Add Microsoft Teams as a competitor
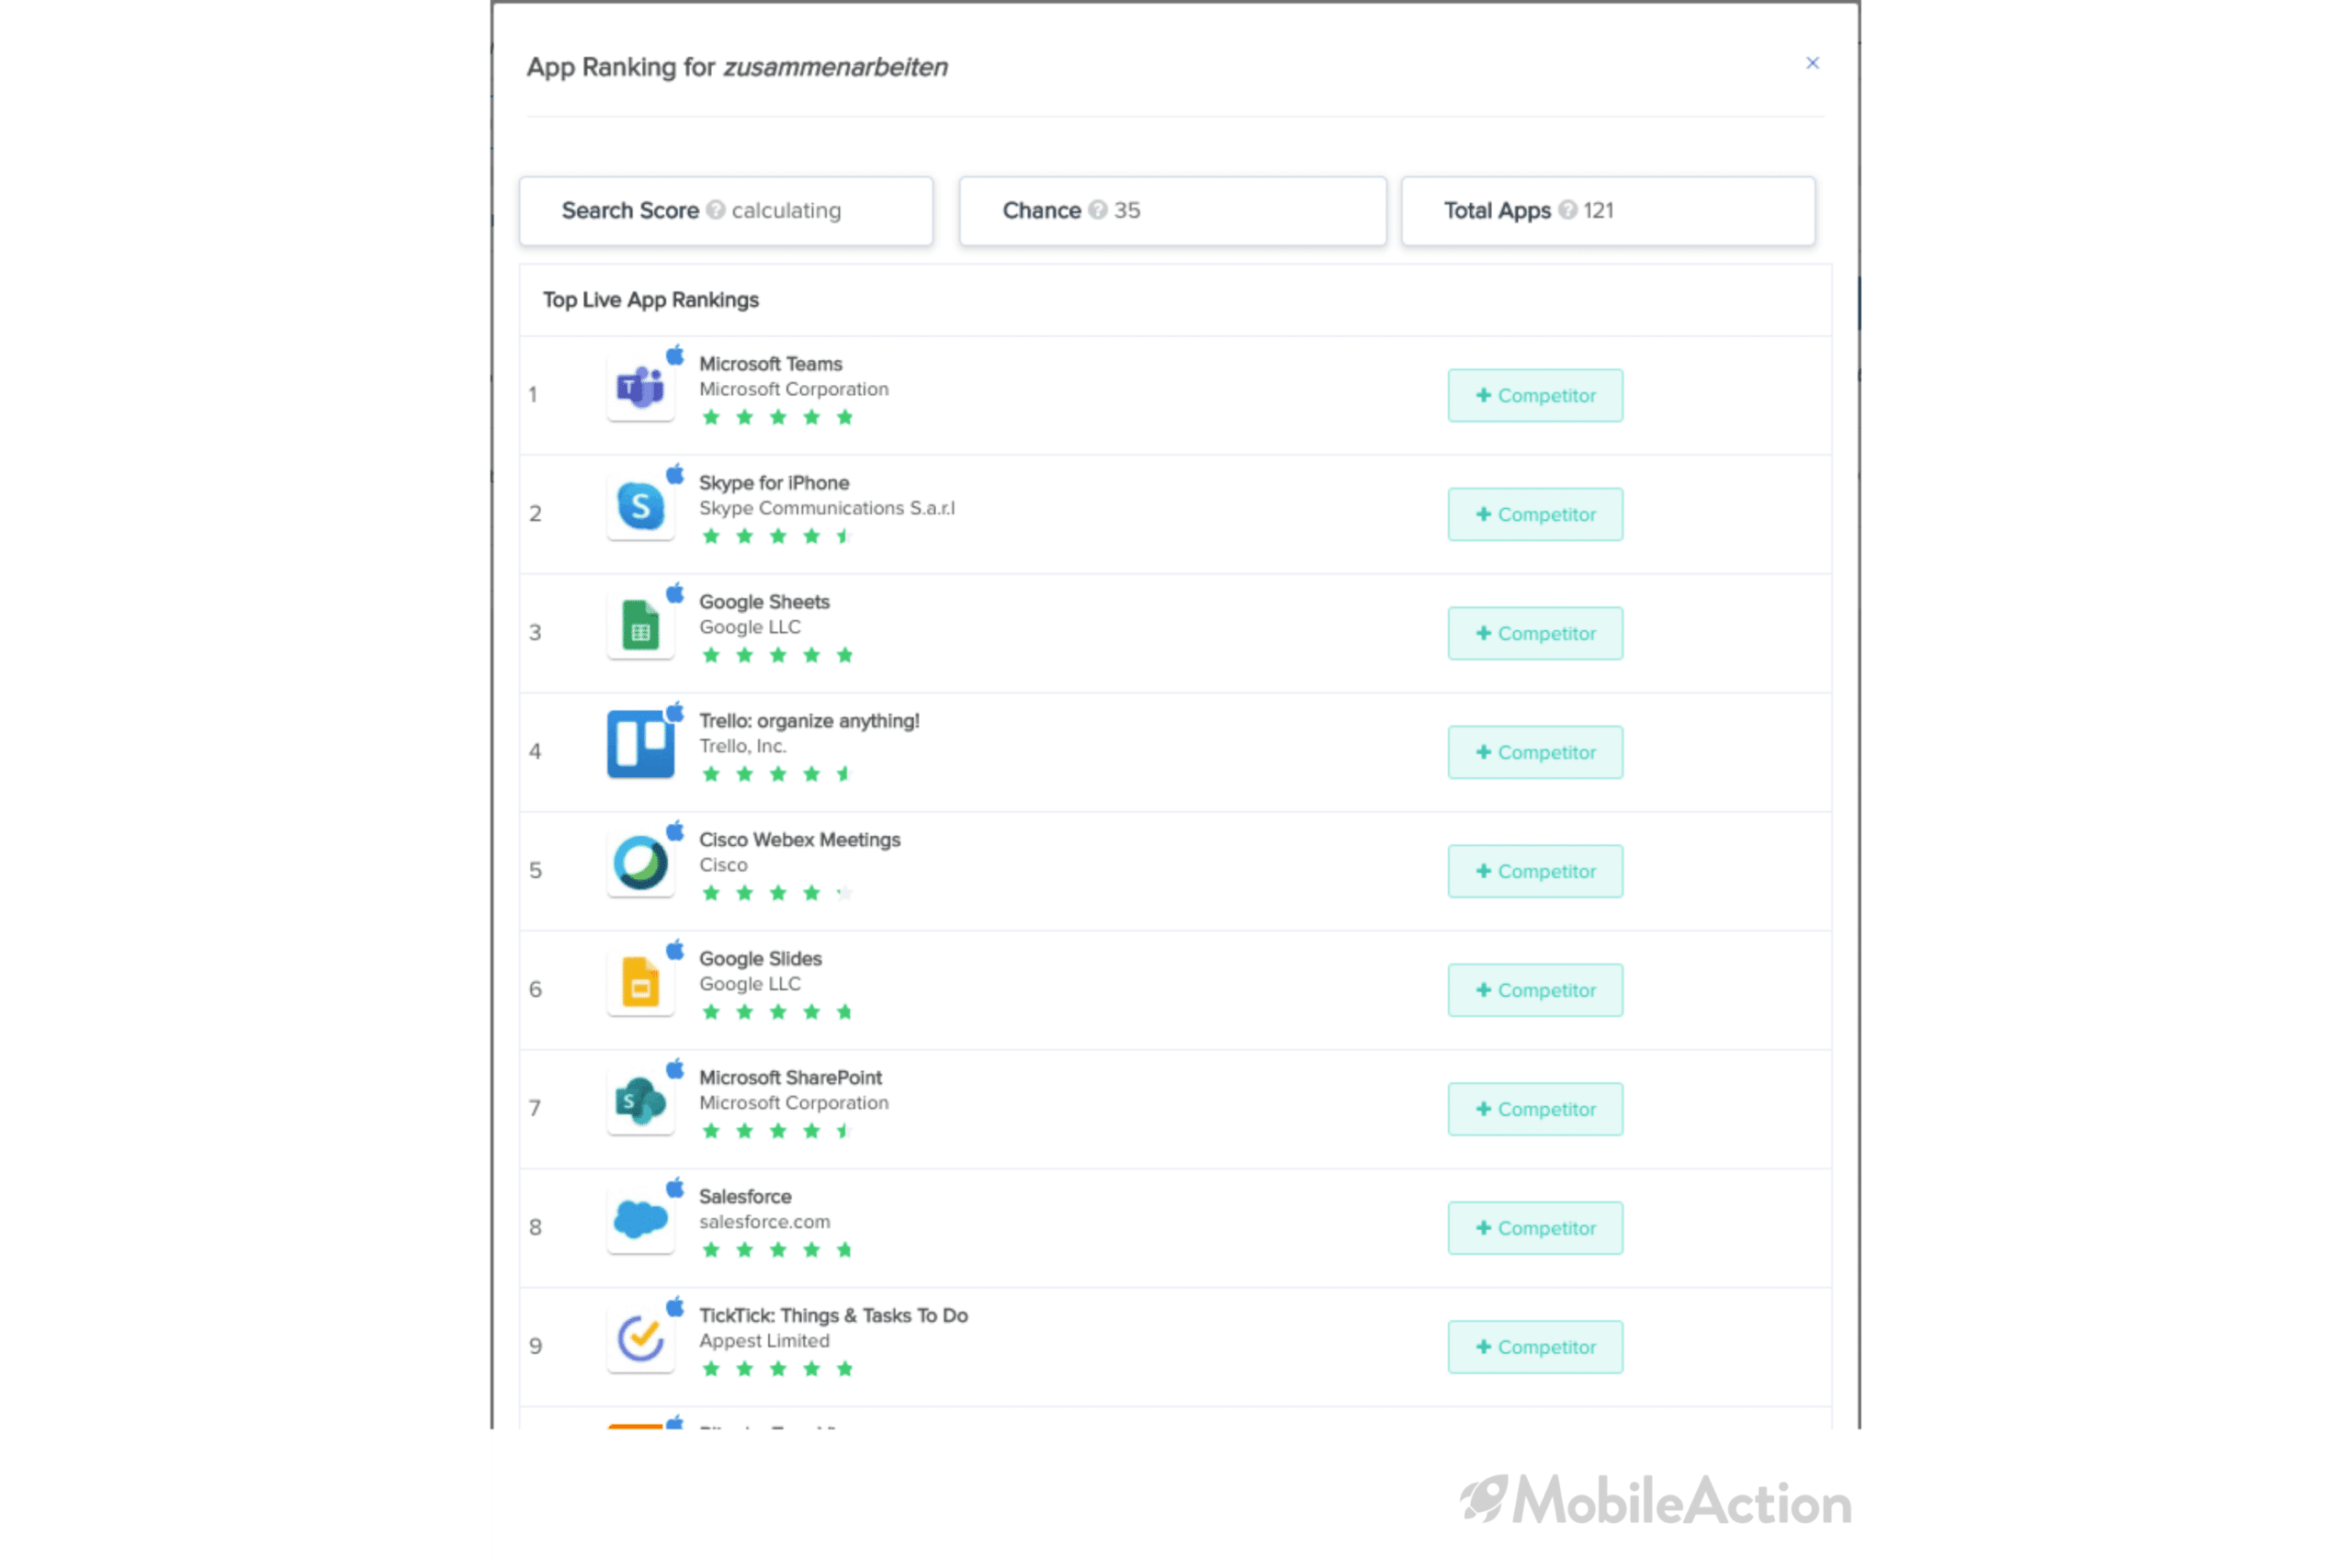The image size is (2352, 1568). click(x=1535, y=396)
